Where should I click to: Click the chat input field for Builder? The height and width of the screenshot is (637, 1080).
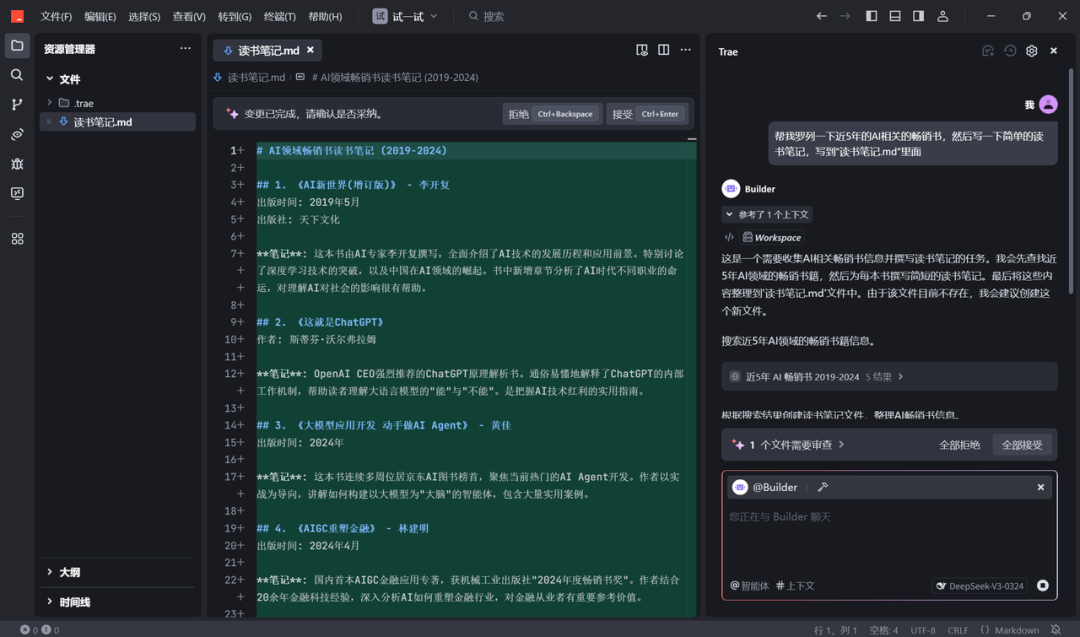click(x=889, y=537)
